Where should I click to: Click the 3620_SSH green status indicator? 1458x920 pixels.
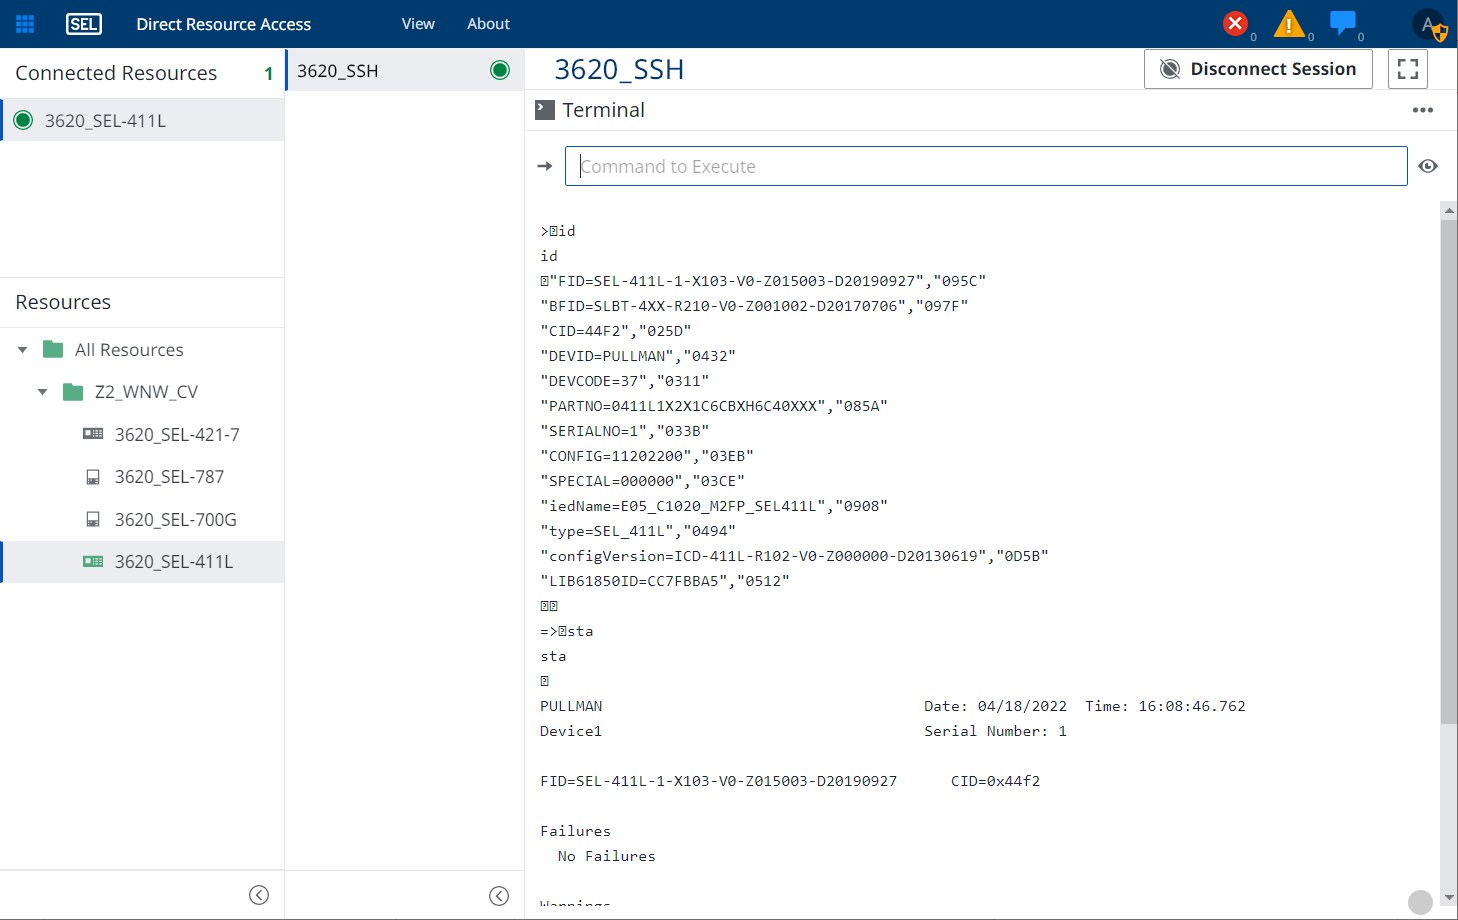500,70
